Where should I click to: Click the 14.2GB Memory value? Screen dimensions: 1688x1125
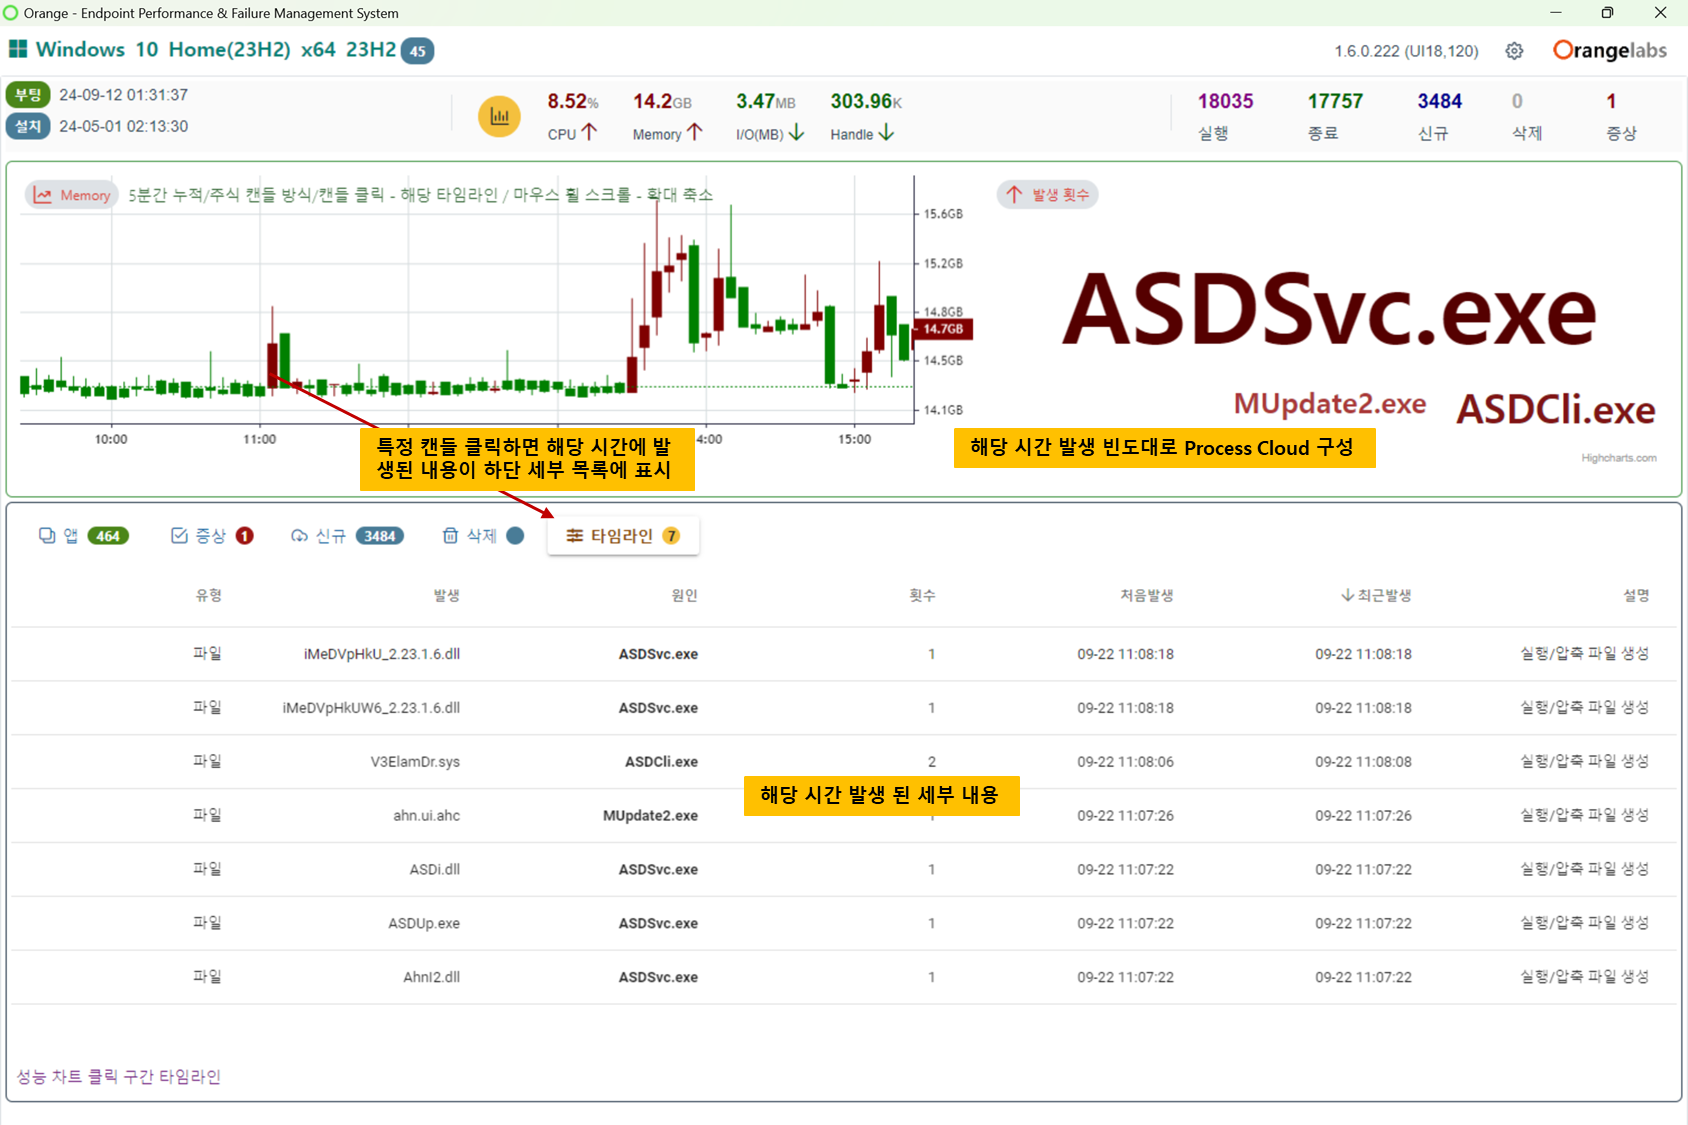[x=662, y=101]
